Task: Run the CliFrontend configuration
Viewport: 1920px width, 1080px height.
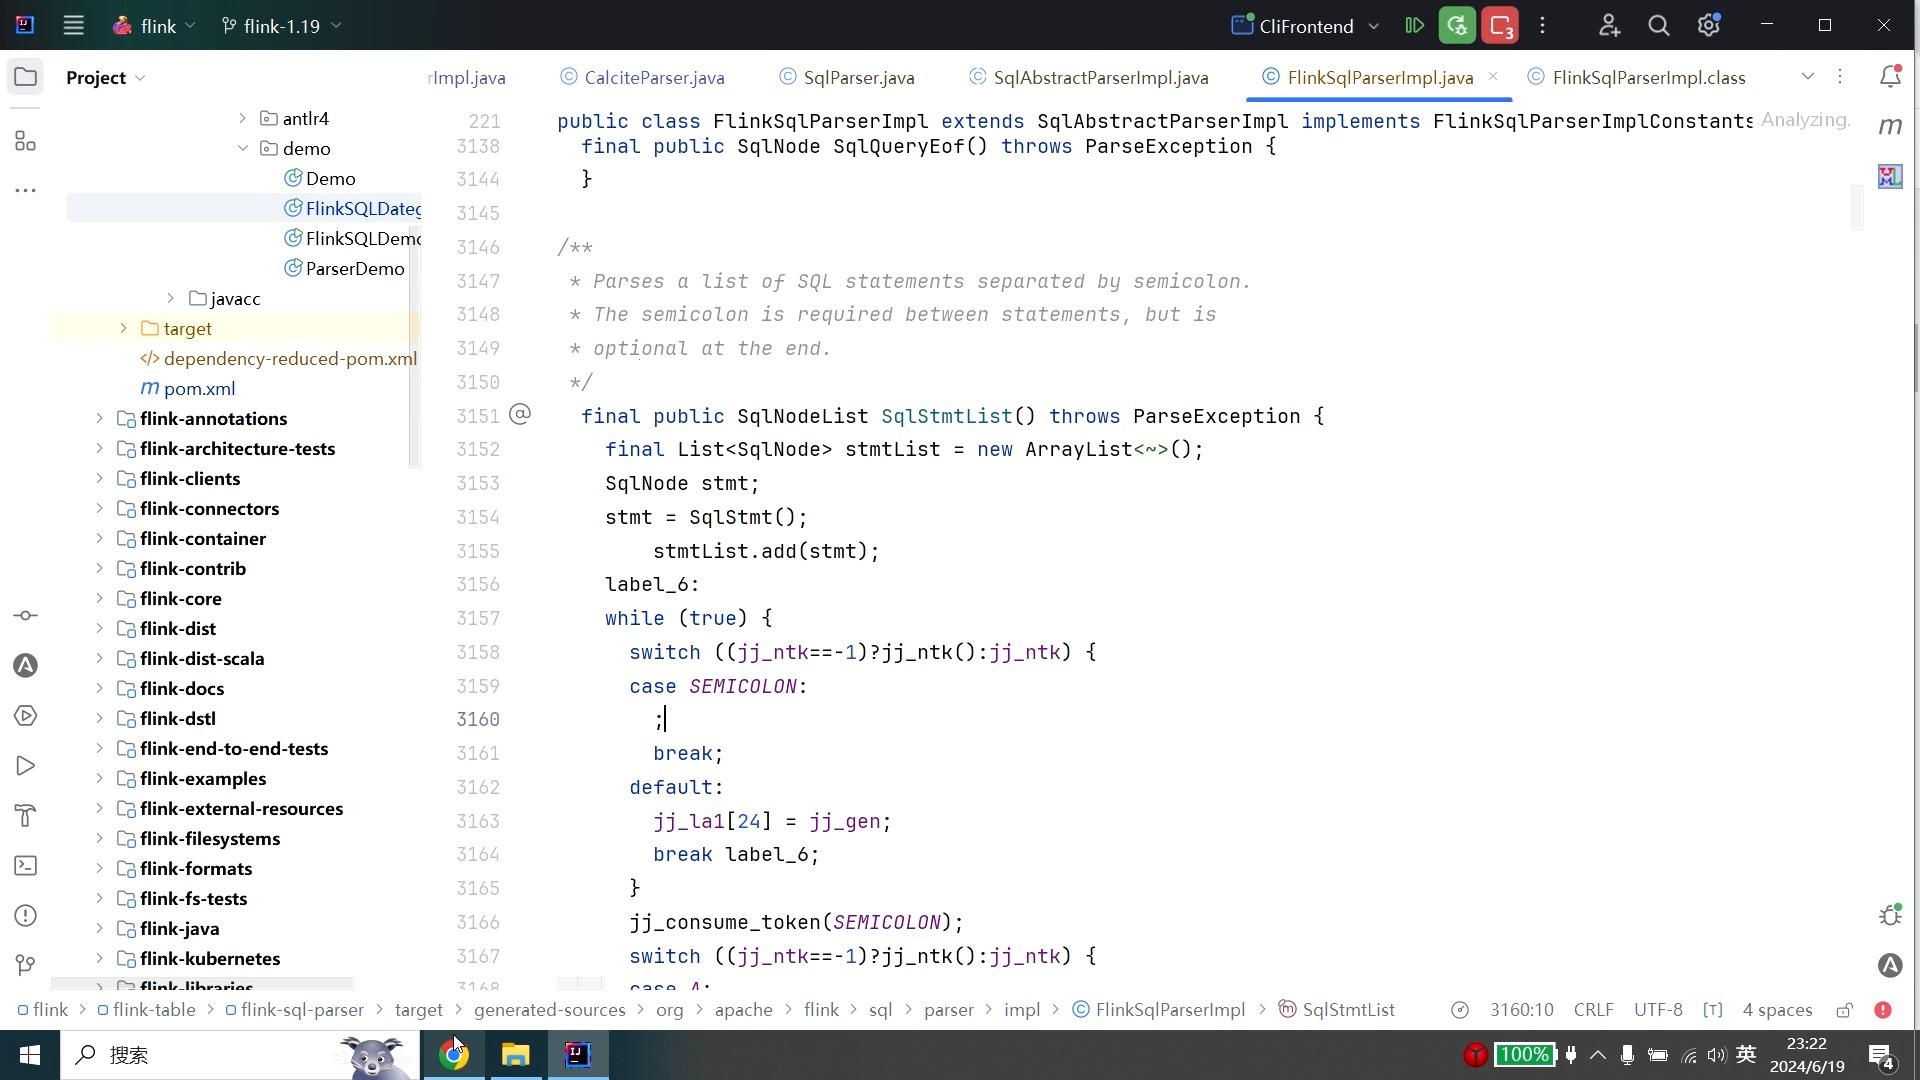Action: tap(1414, 26)
